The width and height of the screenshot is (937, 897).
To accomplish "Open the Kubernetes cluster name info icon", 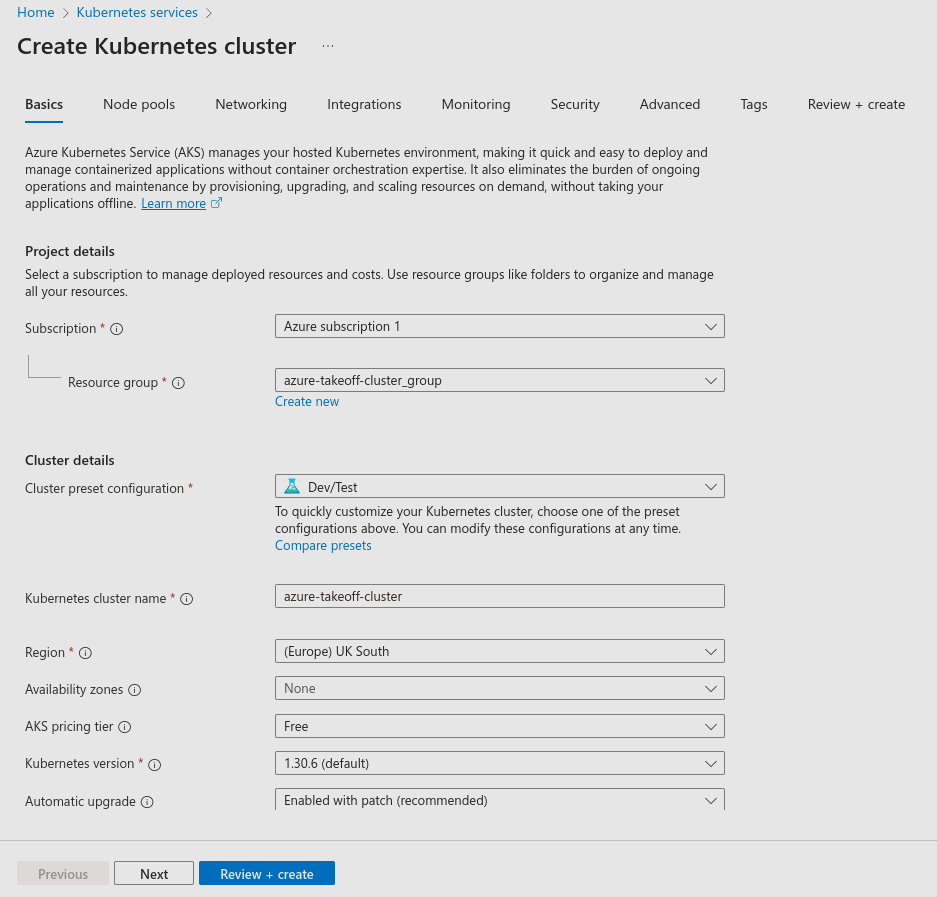I will click(x=187, y=598).
